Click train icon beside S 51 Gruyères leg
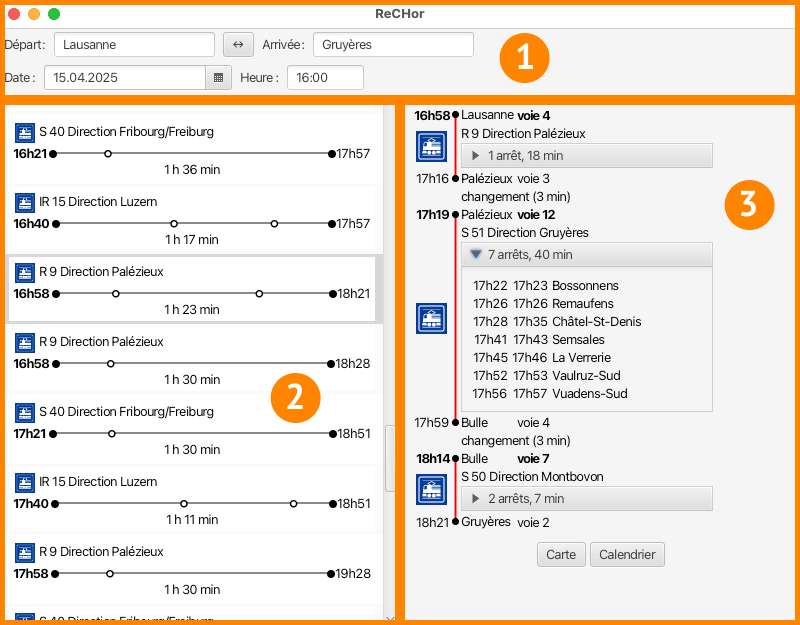Screen dimensions: 800x625 431,318
